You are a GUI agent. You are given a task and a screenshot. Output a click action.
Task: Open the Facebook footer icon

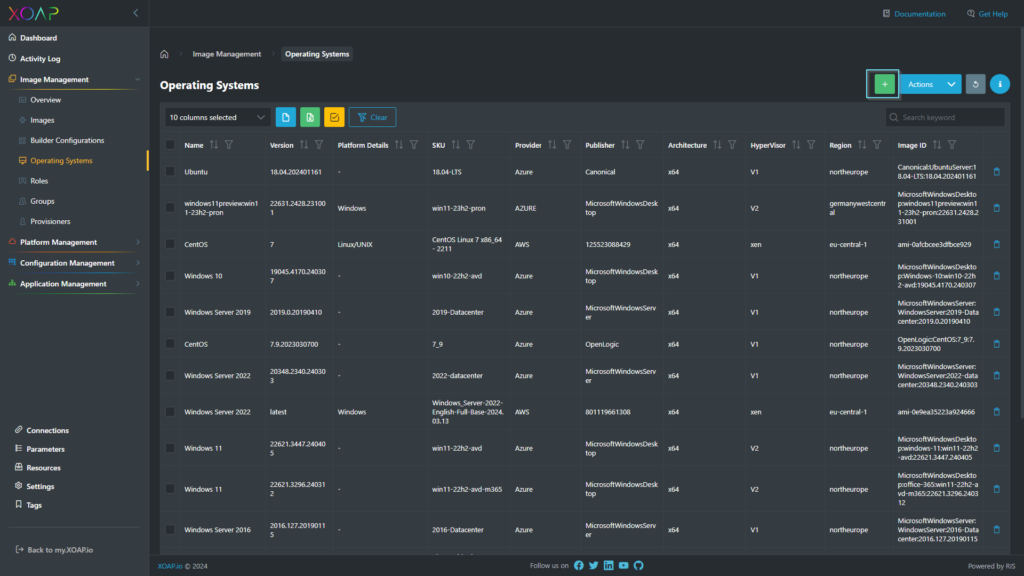pyautogui.click(x=579, y=566)
